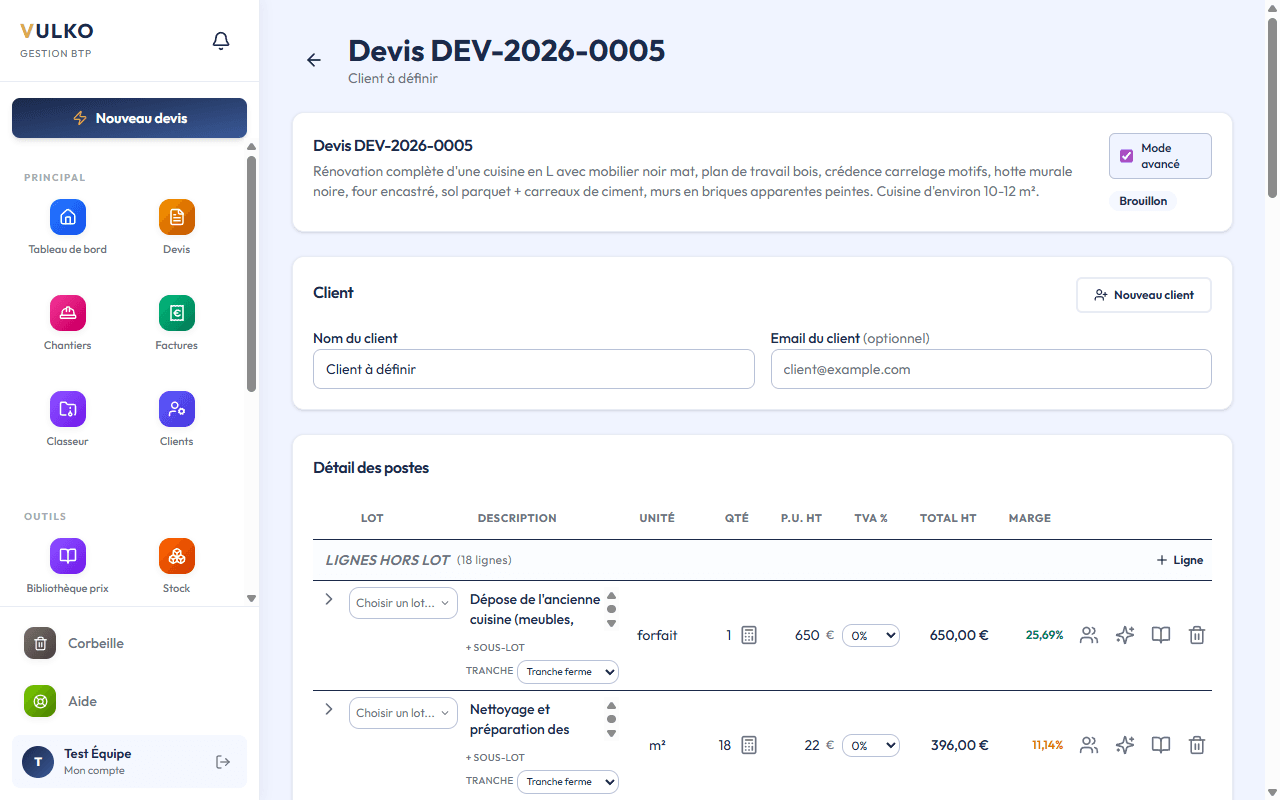Add a line with + Ligne
This screenshot has width=1280, height=800.
pyautogui.click(x=1180, y=560)
